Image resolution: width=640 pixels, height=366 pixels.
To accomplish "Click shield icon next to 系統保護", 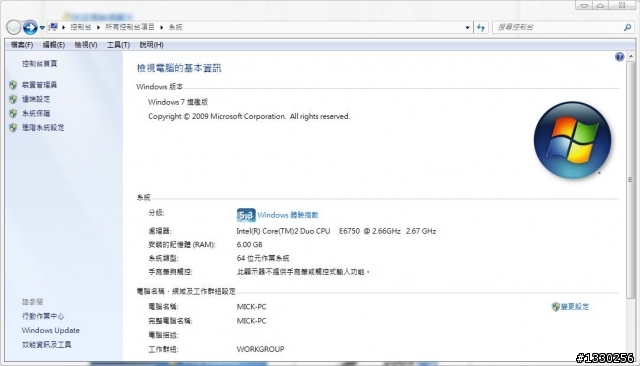I will [x=13, y=113].
